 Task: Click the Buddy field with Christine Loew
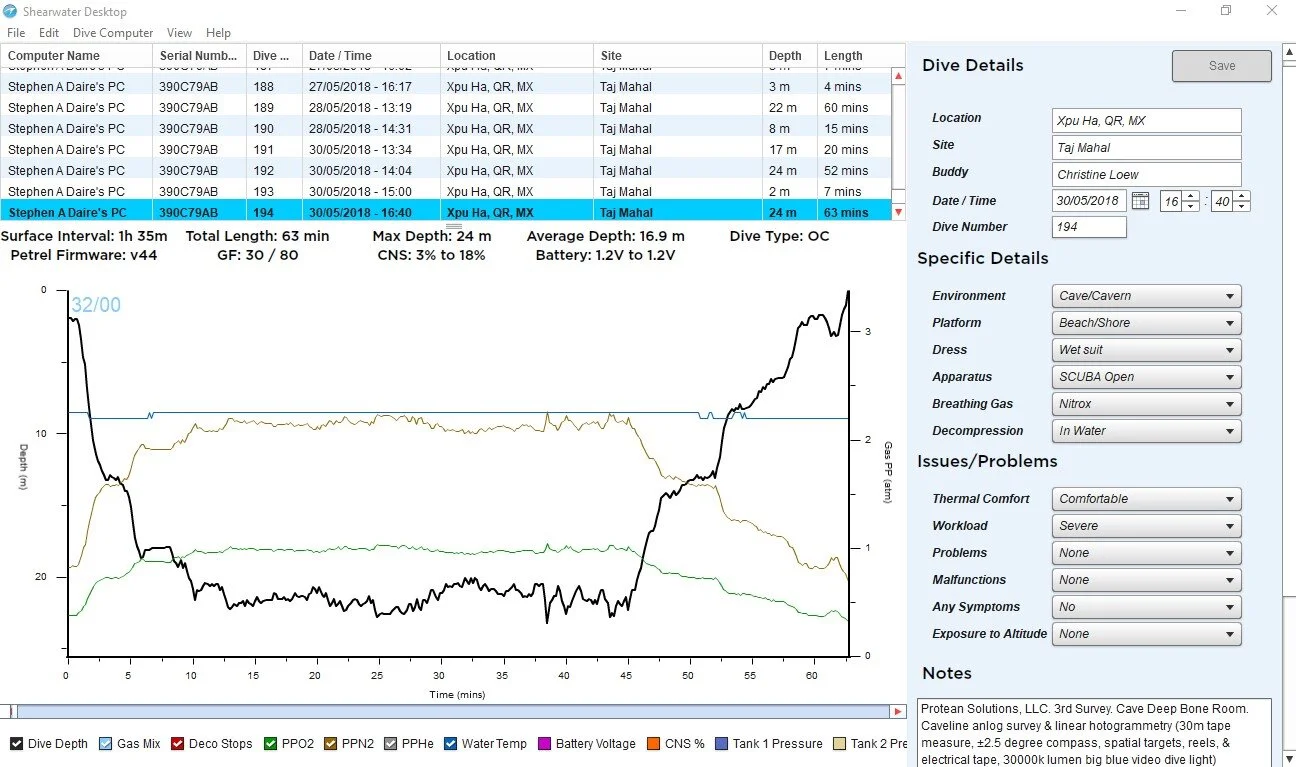click(x=1146, y=175)
